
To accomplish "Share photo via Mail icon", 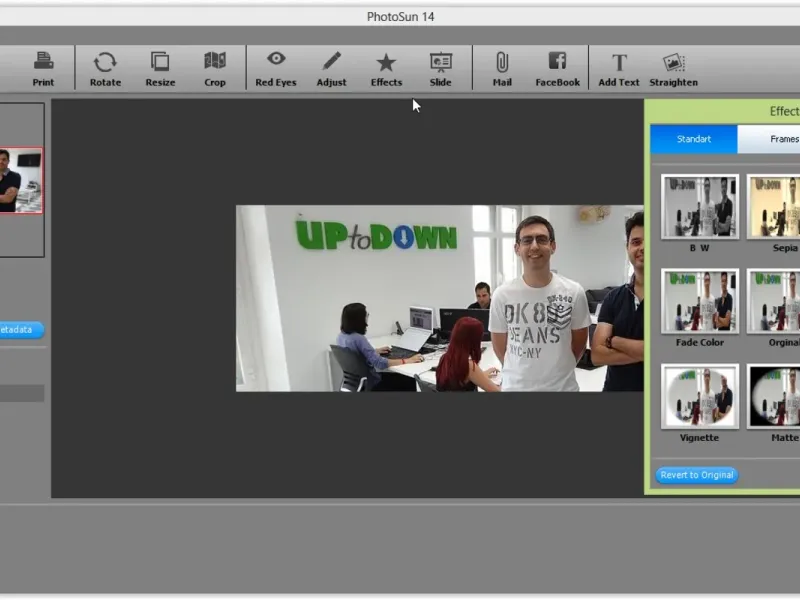I will click(502, 67).
